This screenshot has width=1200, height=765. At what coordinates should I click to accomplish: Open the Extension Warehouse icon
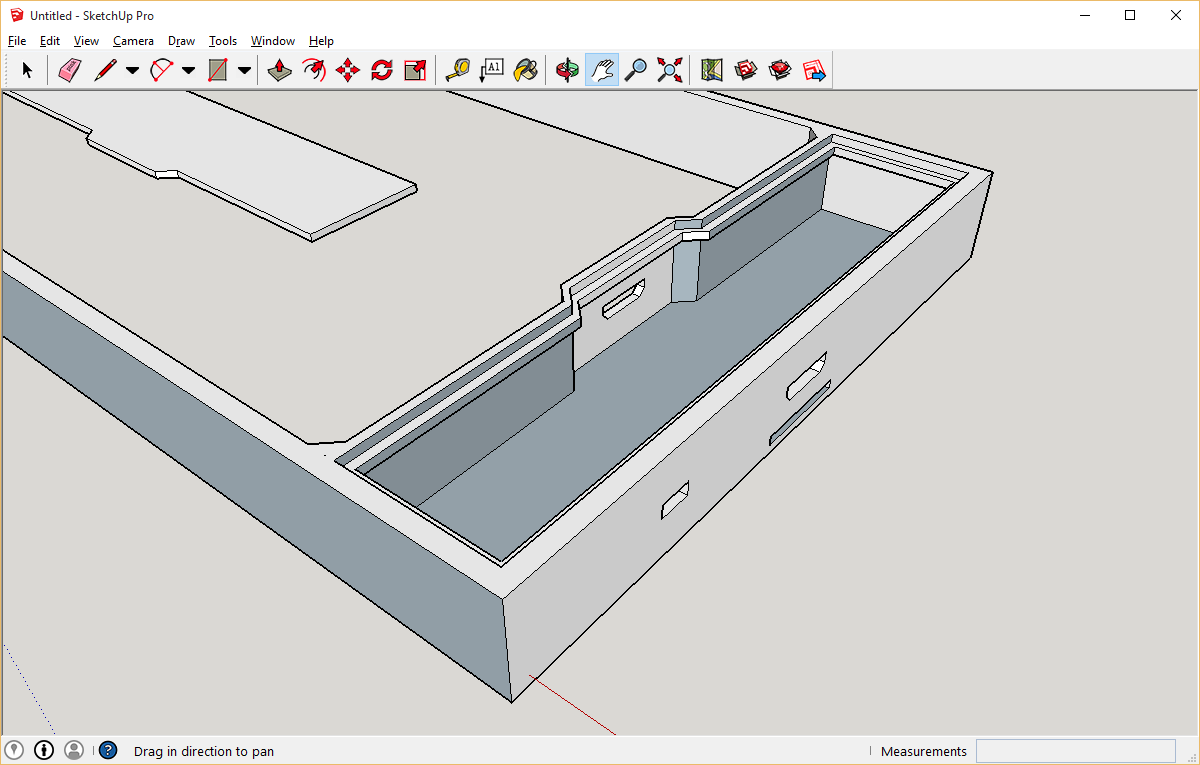click(x=780, y=70)
